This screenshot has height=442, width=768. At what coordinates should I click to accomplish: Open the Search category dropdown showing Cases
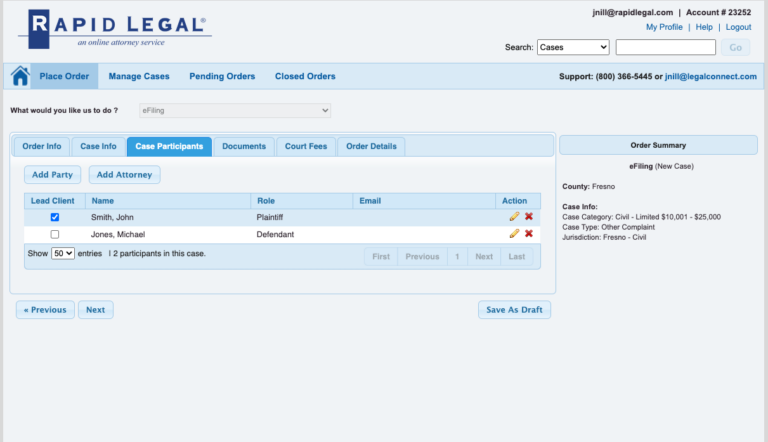pyautogui.click(x=573, y=47)
